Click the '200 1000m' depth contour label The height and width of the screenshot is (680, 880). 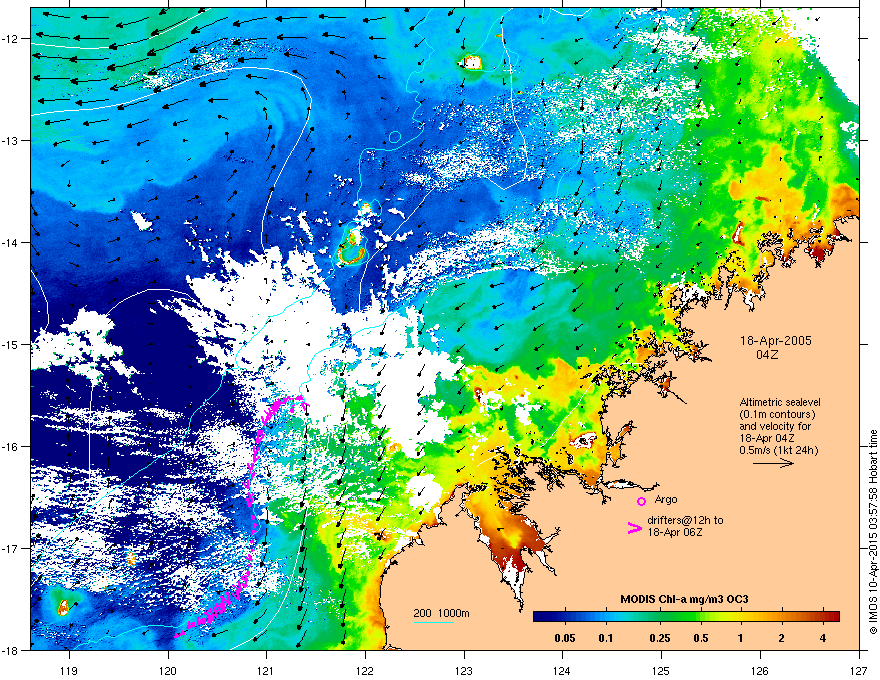click(x=442, y=613)
